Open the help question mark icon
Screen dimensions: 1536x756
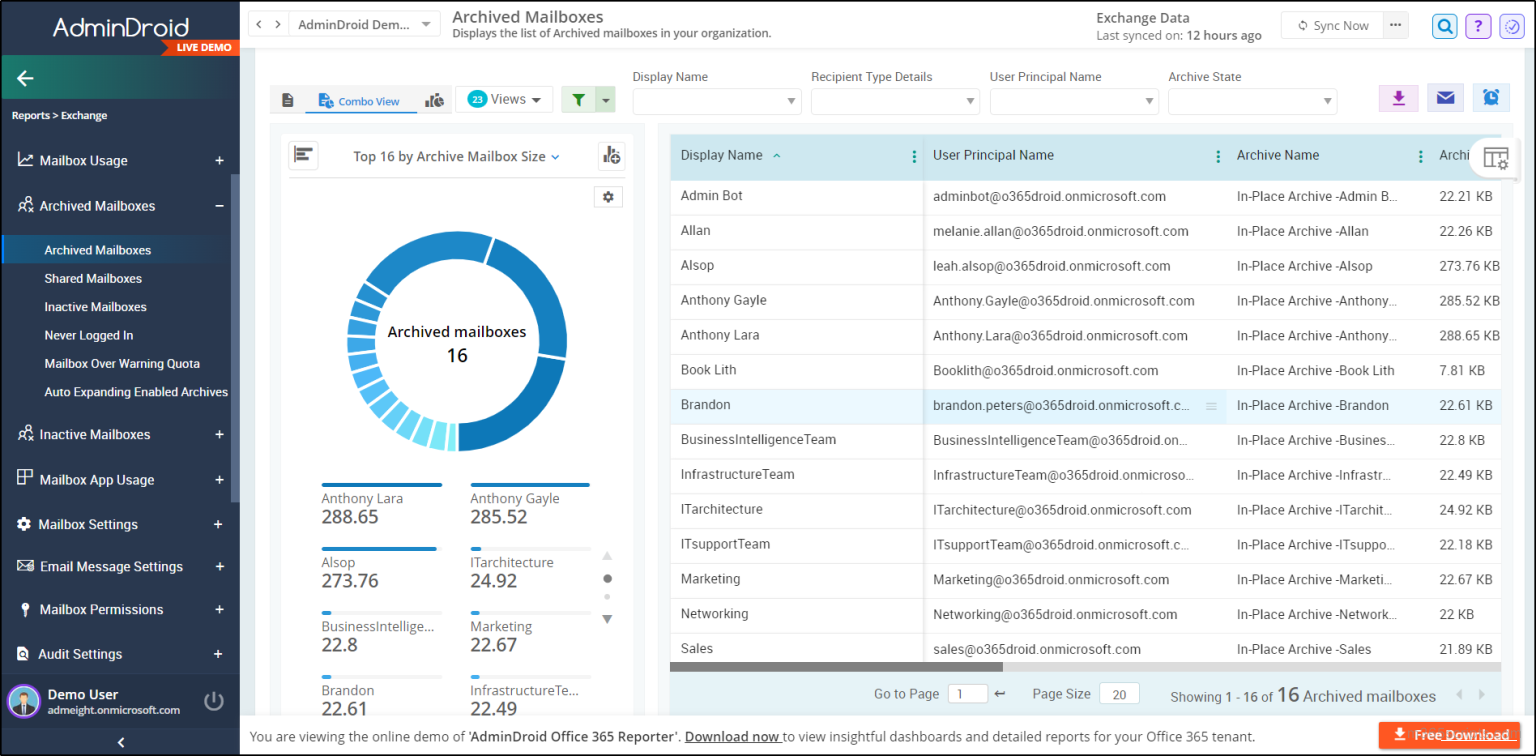[x=1478, y=26]
